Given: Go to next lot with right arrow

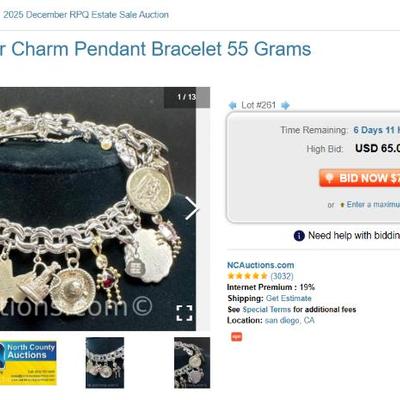Looking at the screenshot, I should (x=285, y=106).
